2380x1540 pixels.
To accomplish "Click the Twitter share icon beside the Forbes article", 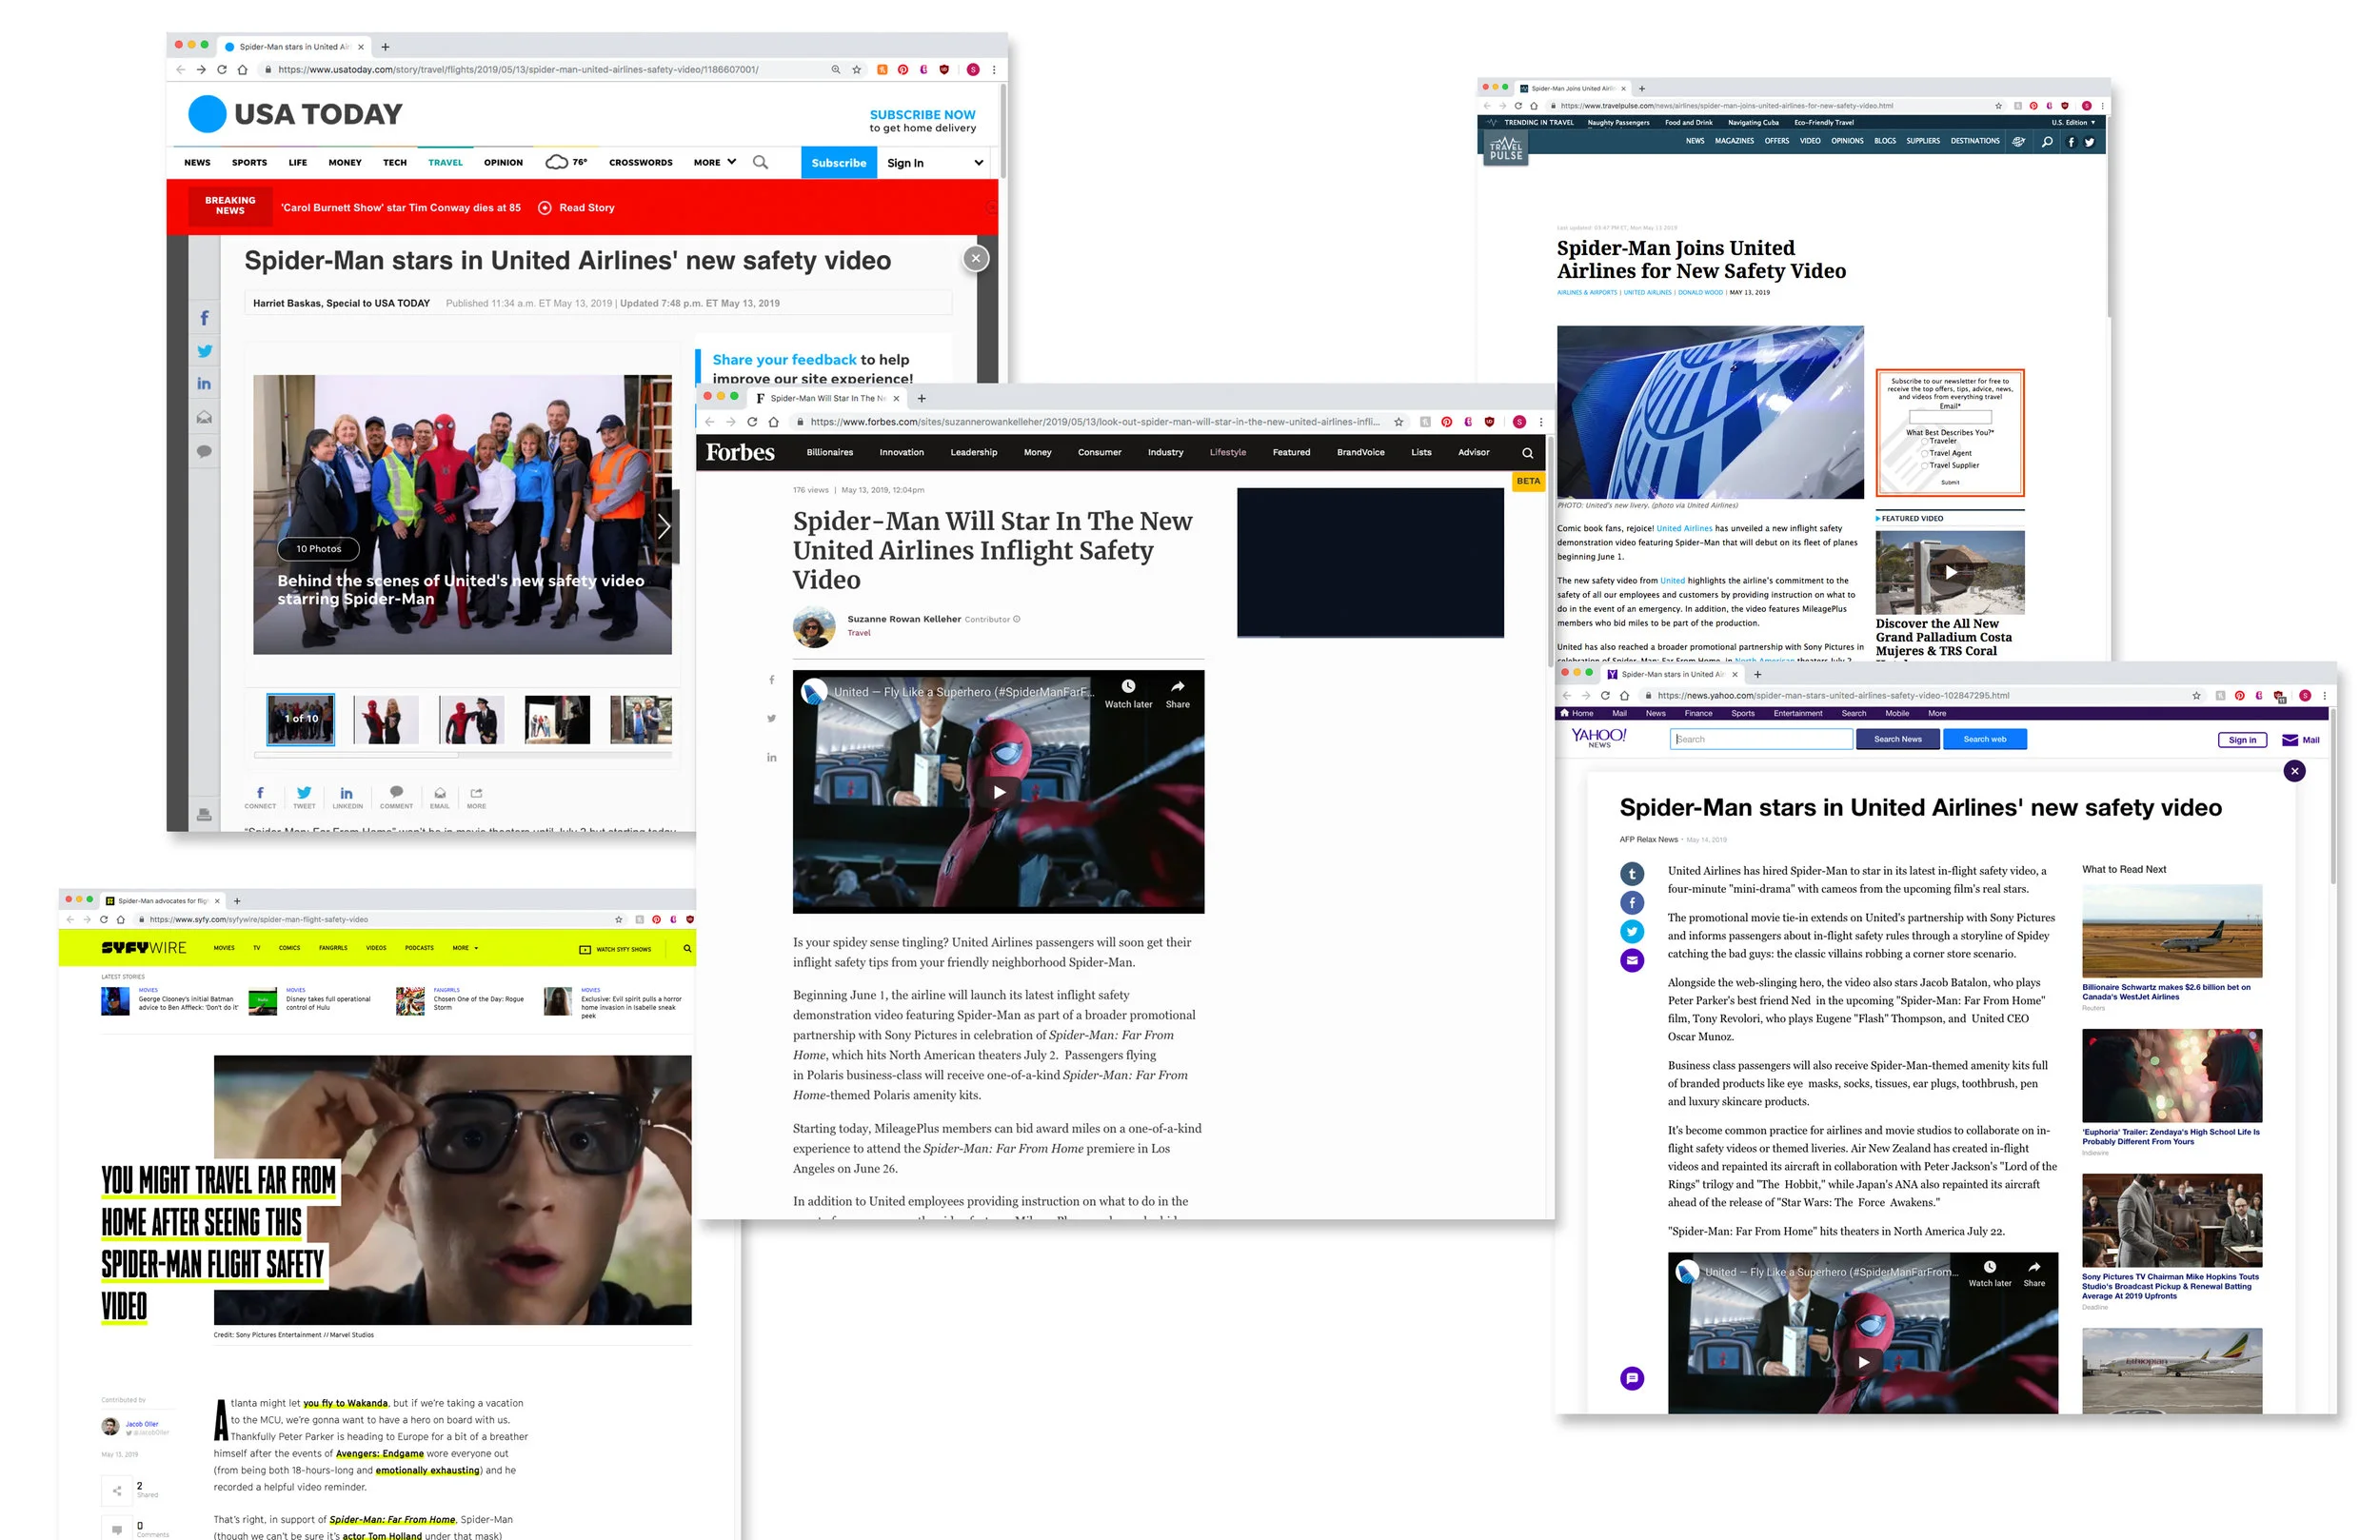I will coord(771,718).
